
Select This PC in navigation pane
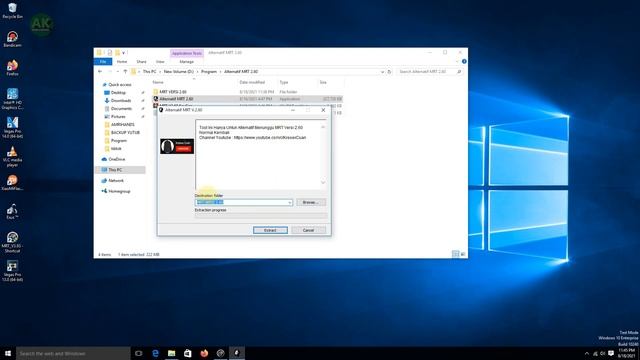pyautogui.click(x=115, y=170)
